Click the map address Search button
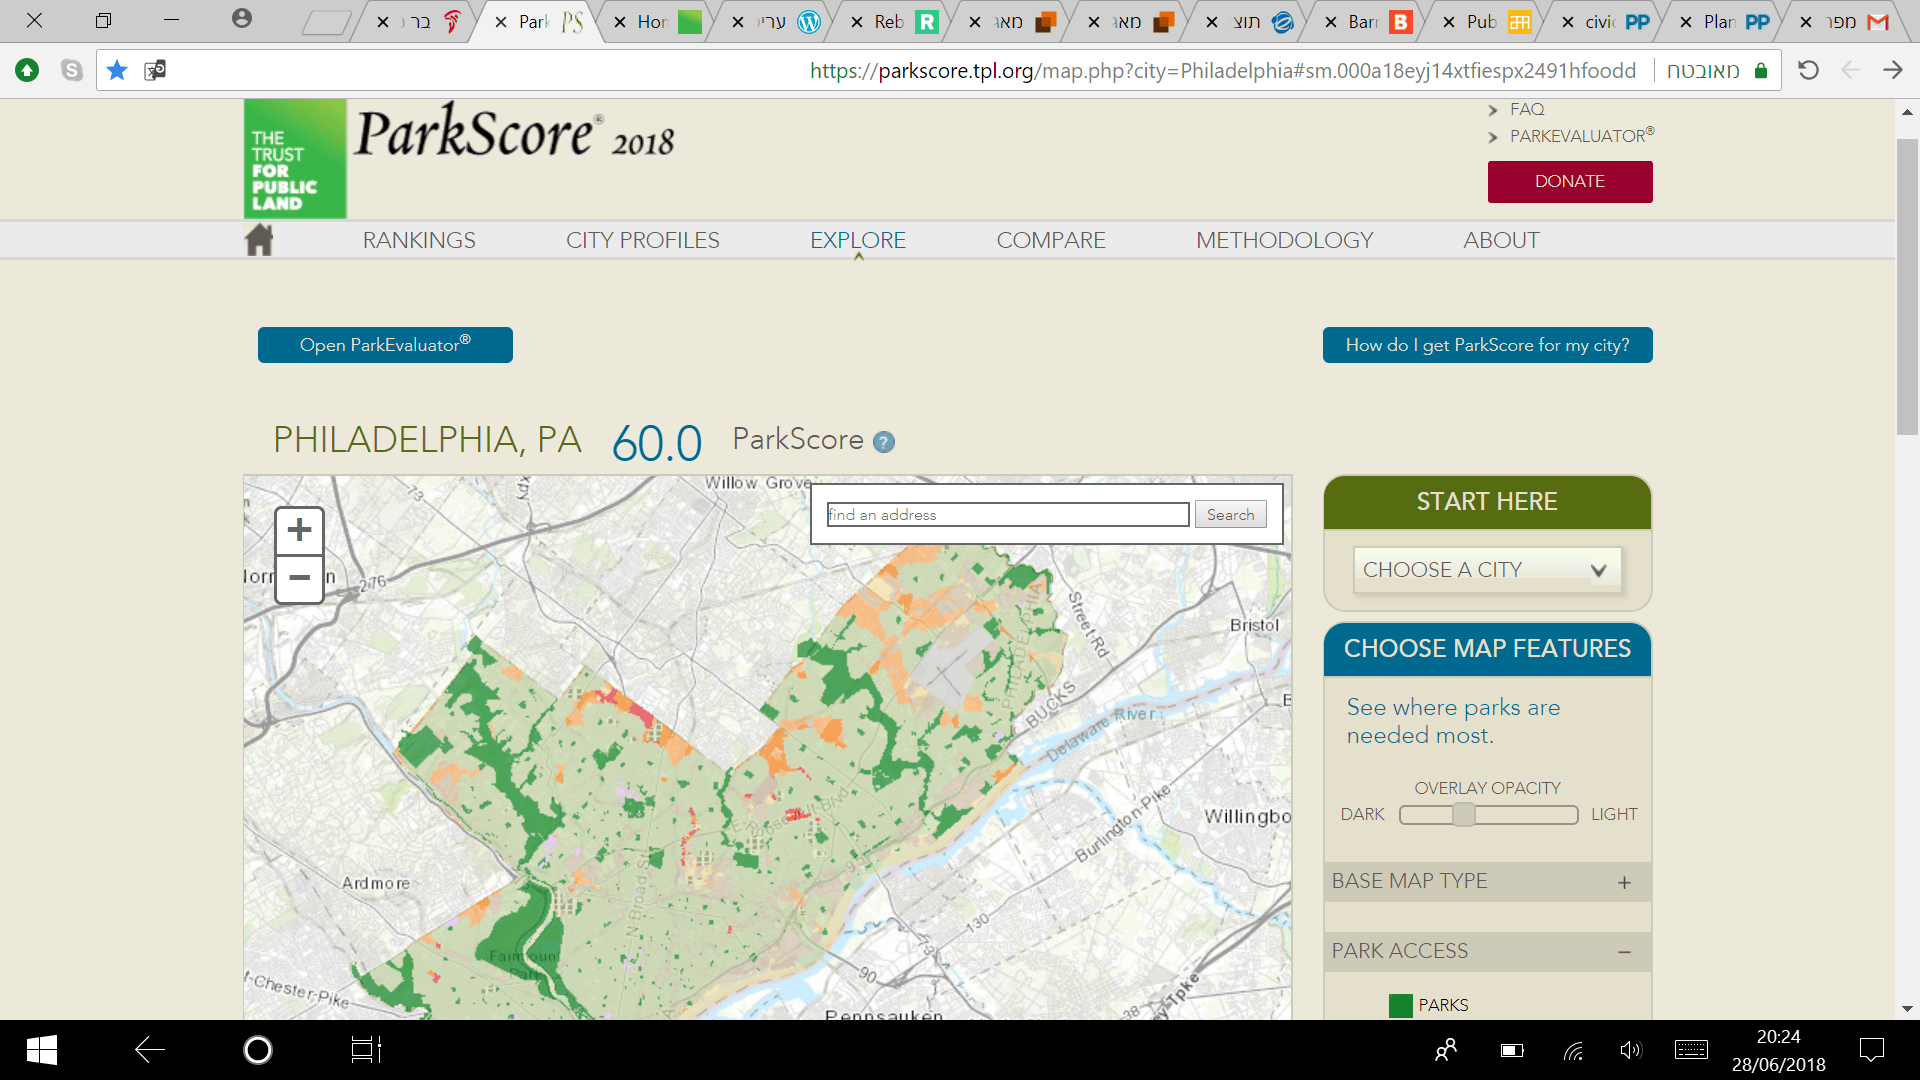The image size is (1920, 1080). [1230, 514]
